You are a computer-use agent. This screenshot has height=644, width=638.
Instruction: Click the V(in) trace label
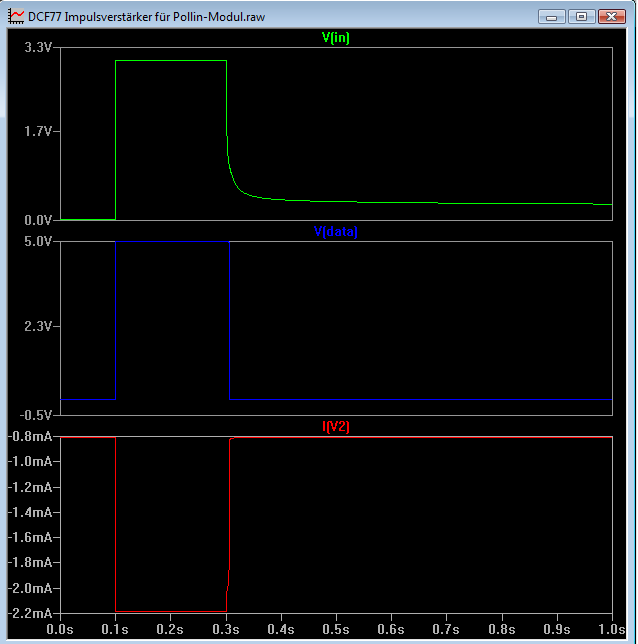336,37
